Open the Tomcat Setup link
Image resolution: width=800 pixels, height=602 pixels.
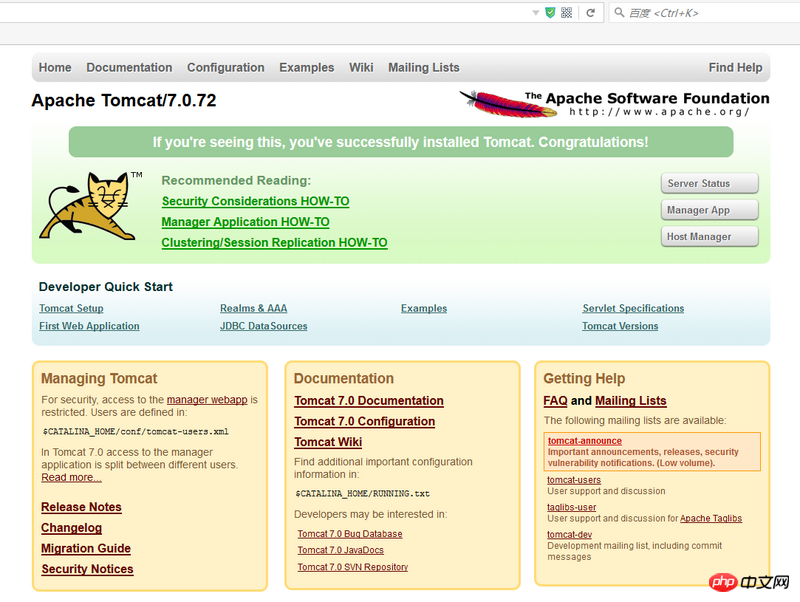tap(71, 308)
